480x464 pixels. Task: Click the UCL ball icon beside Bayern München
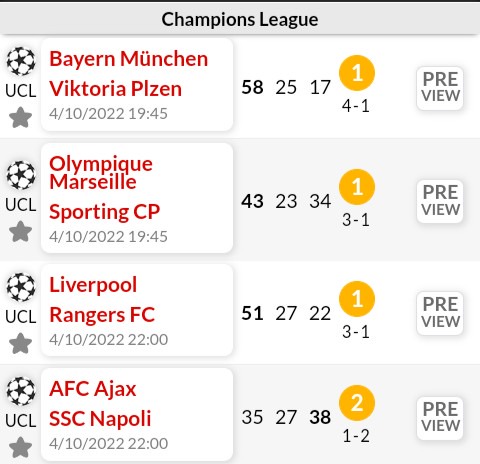coord(21,61)
